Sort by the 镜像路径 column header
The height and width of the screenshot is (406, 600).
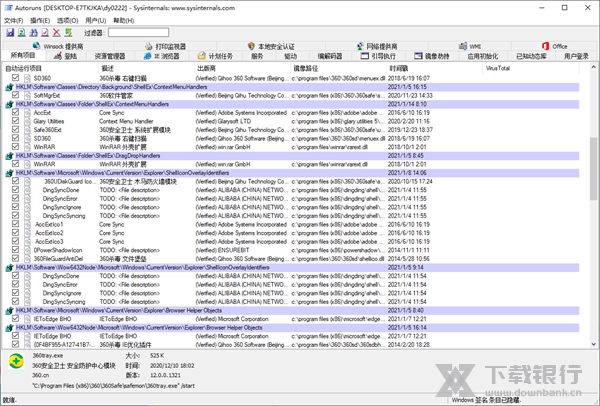coord(339,68)
